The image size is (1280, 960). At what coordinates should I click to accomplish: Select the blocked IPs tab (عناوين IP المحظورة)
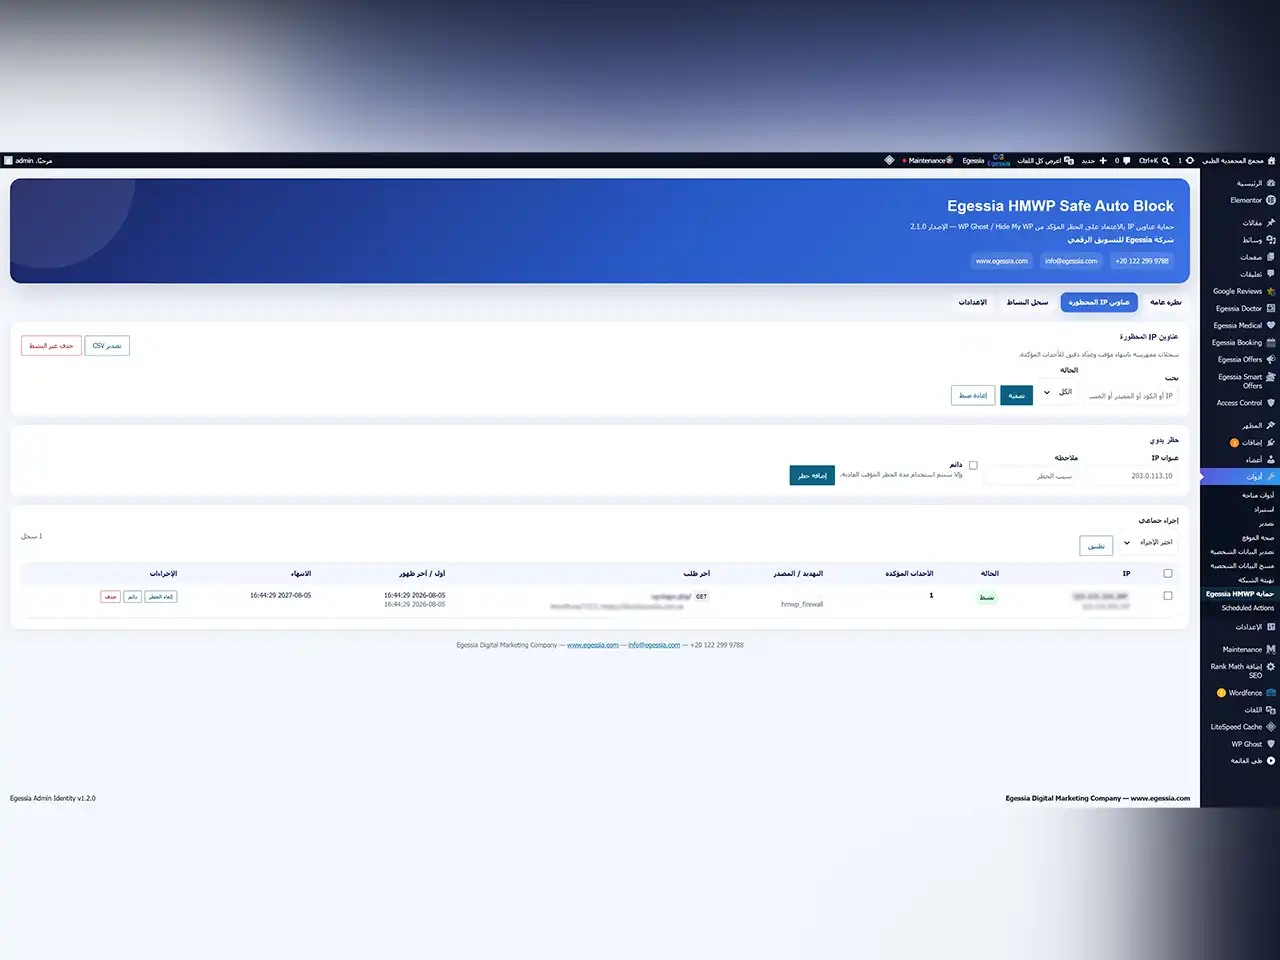1099,302
